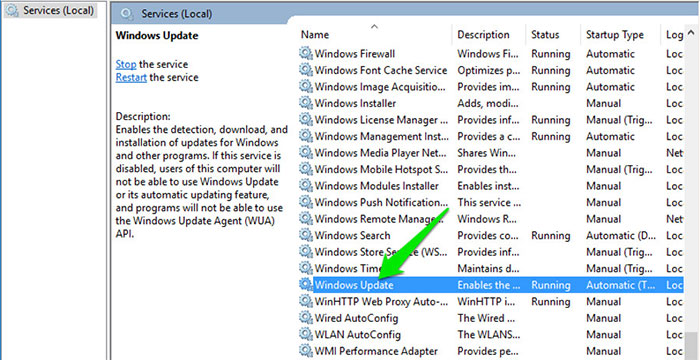This screenshot has height=360, width=700.
Task: Select the Windows Font Cache Service row
Action: point(490,70)
